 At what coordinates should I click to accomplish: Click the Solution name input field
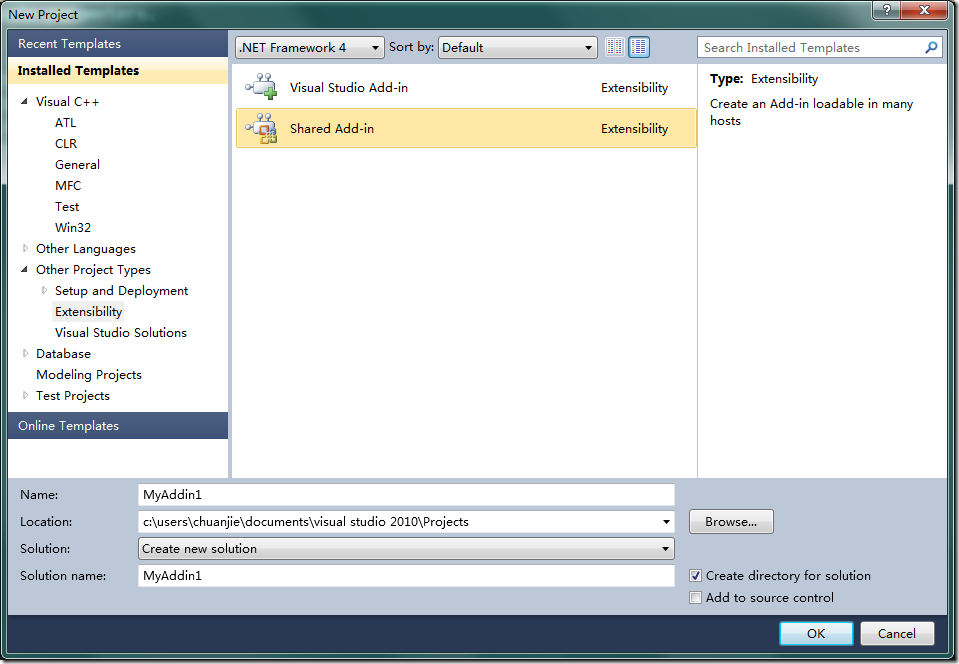406,575
